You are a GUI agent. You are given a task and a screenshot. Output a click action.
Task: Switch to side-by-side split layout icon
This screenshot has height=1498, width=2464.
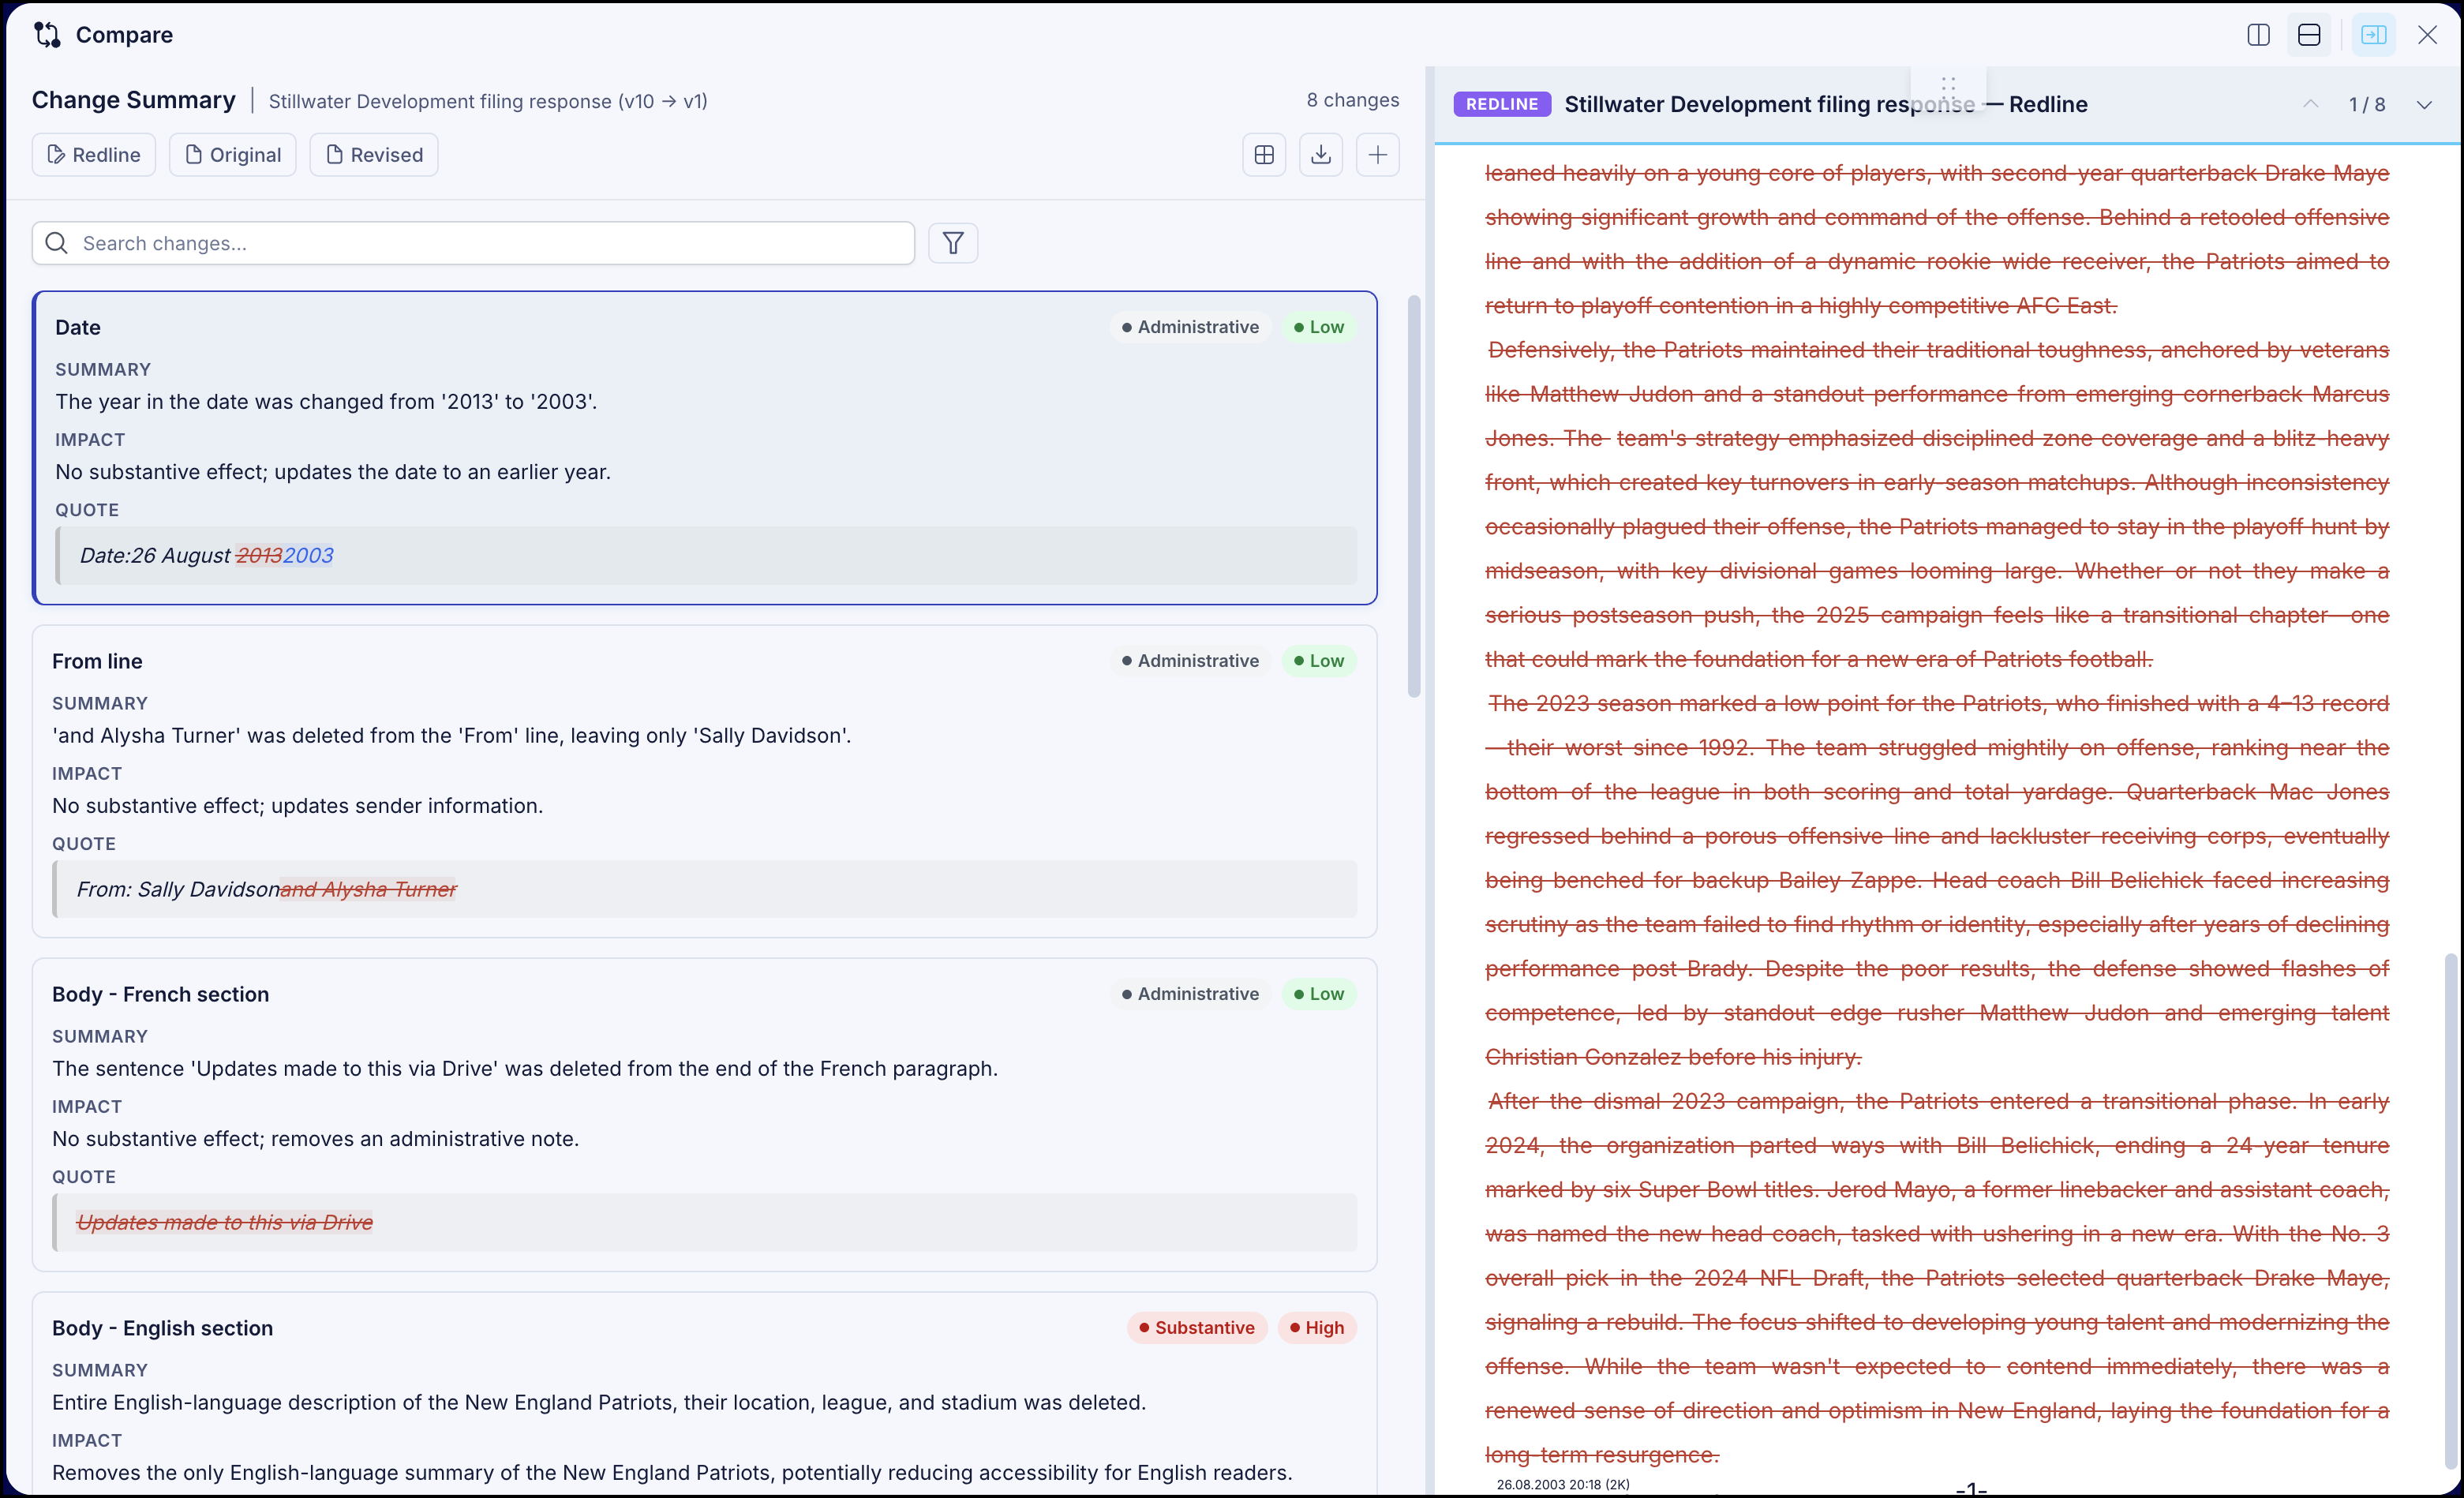[2258, 35]
